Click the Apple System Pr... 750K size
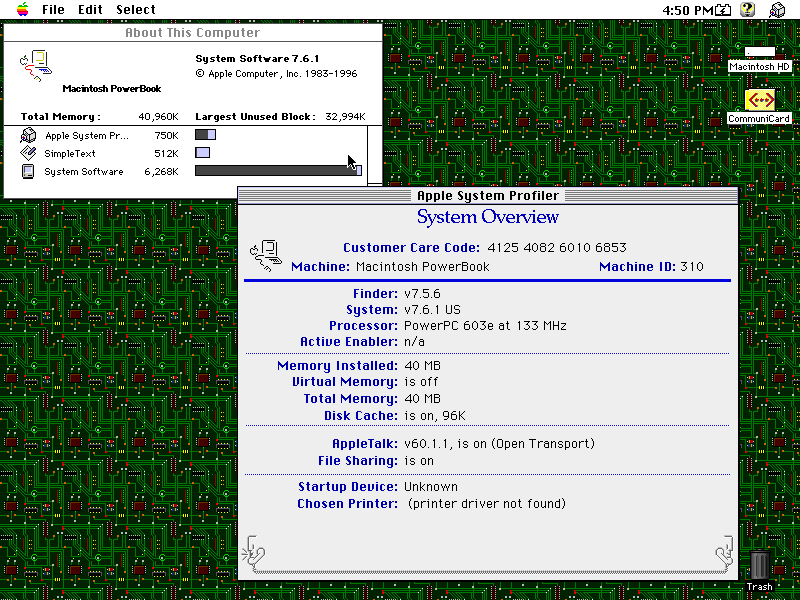Image resolution: width=800 pixels, height=600 pixels. pos(166,136)
